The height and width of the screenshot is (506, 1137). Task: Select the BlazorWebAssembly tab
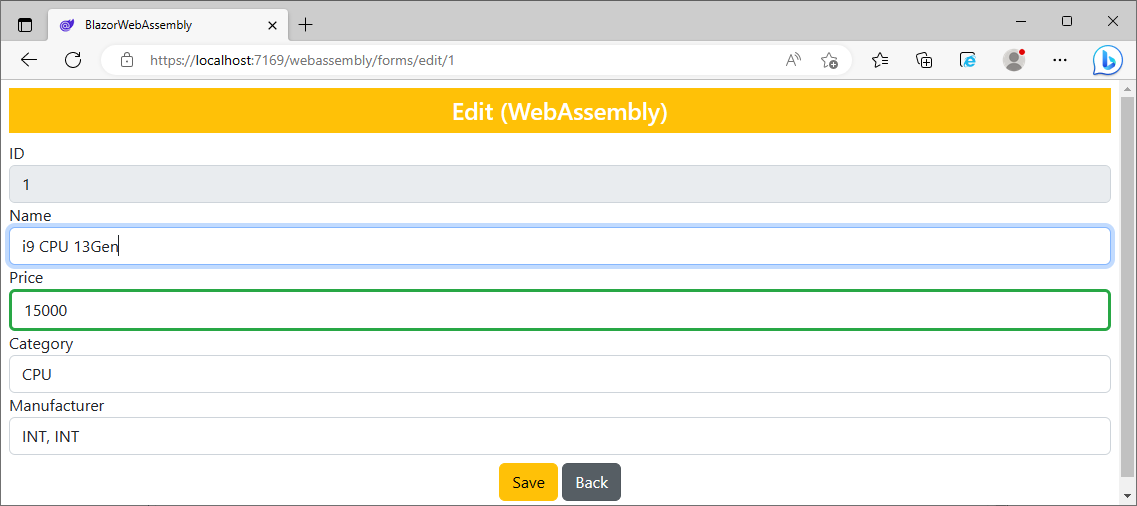tap(167, 25)
